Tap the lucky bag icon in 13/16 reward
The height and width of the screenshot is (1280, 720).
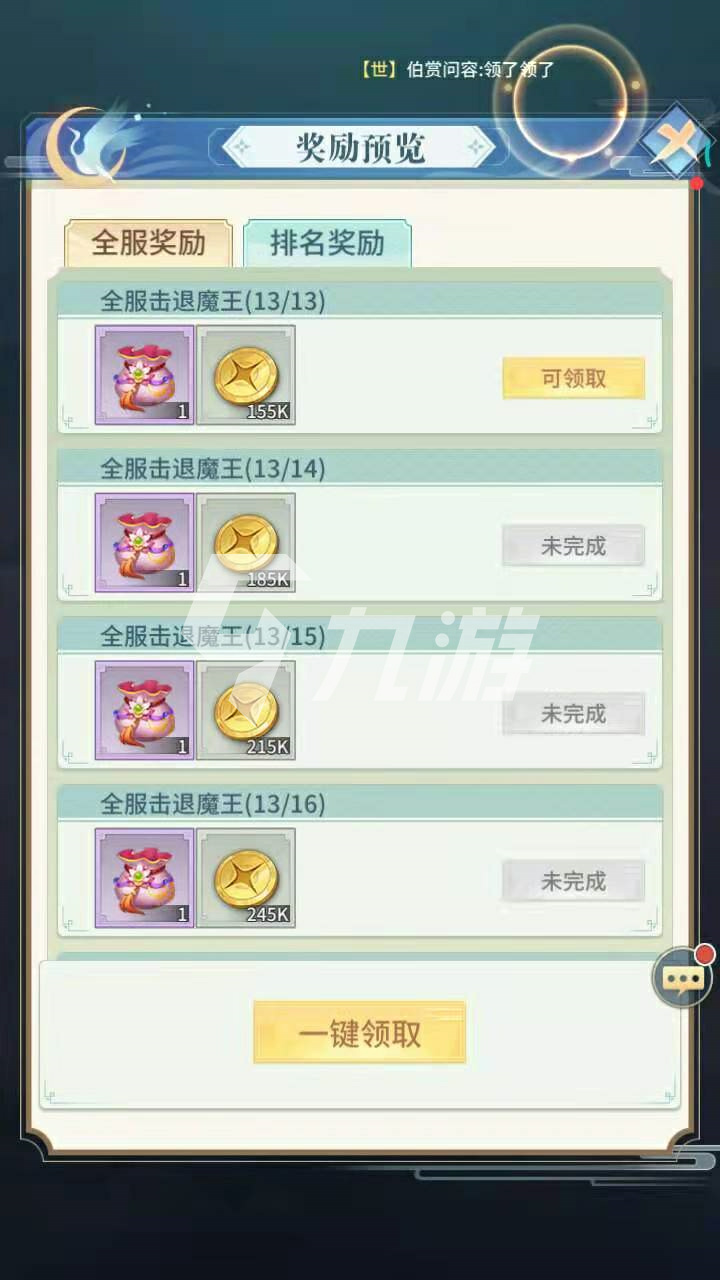coord(144,878)
